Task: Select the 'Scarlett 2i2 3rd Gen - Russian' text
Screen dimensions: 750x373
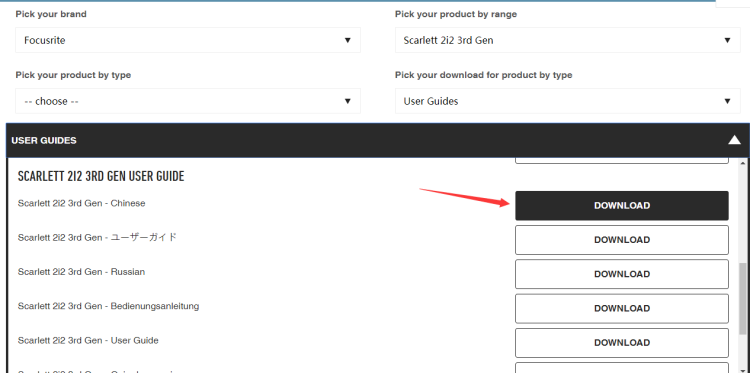Action: [81, 272]
